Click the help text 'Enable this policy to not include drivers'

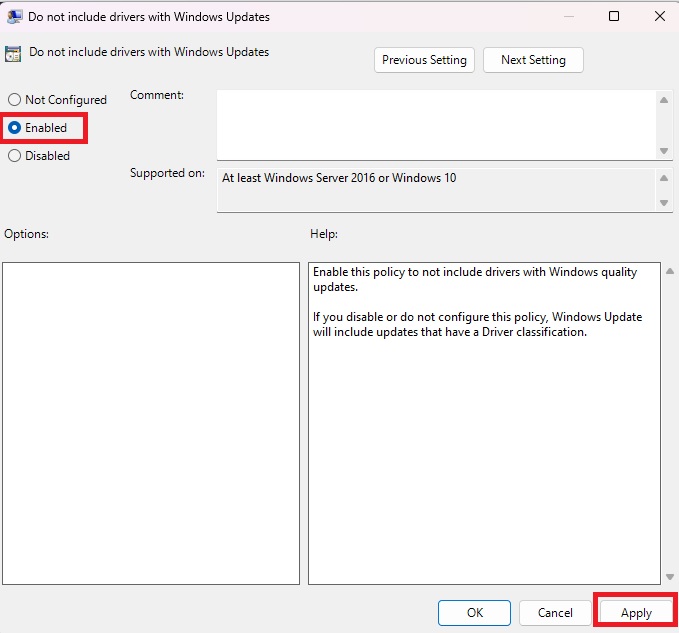(x=475, y=279)
